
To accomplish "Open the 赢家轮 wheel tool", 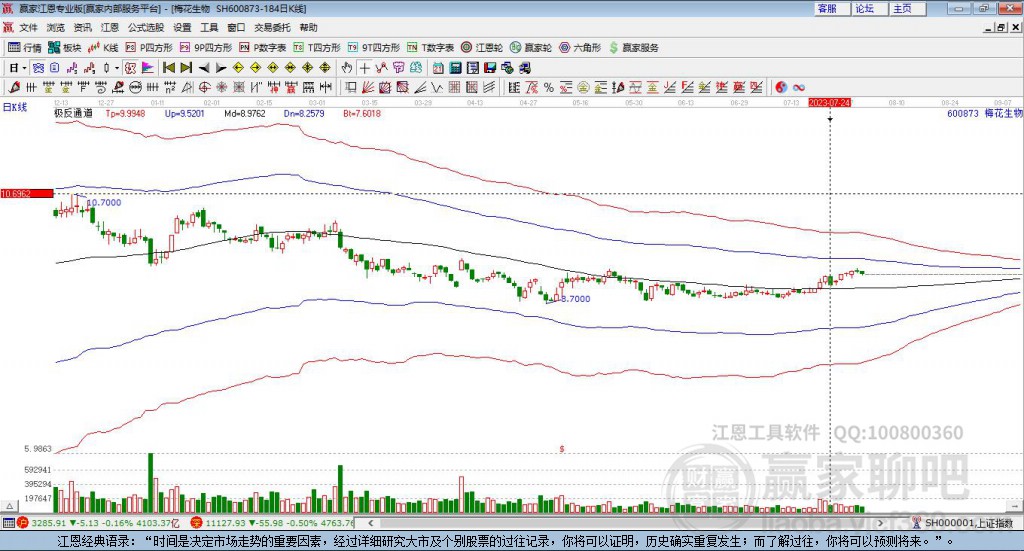I will coord(531,48).
